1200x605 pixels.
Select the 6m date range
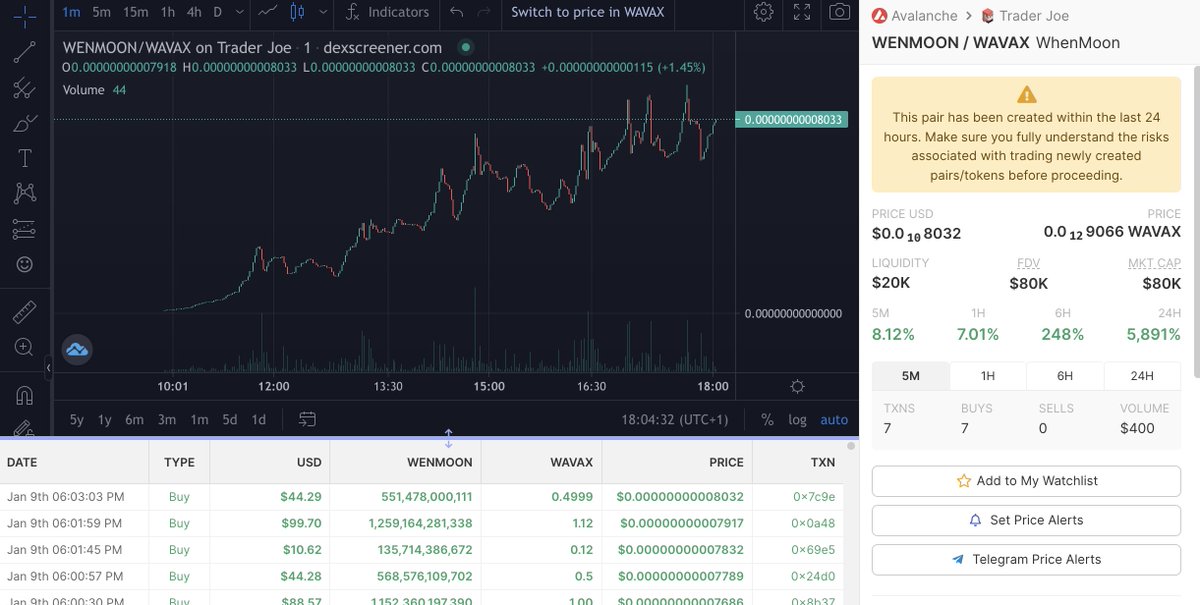[x=135, y=420]
